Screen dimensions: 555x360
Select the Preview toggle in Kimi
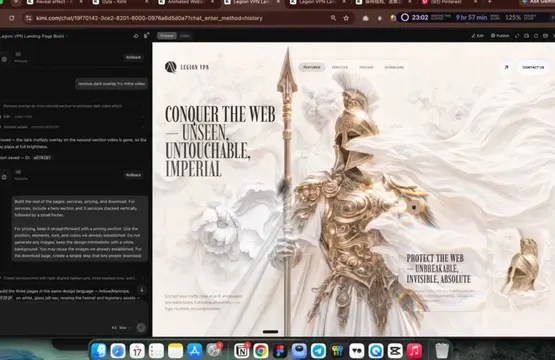(x=167, y=36)
